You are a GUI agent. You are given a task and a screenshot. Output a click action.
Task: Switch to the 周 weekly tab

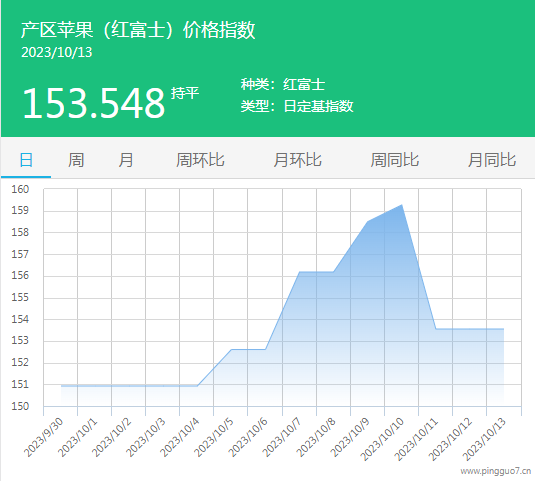(x=76, y=160)
